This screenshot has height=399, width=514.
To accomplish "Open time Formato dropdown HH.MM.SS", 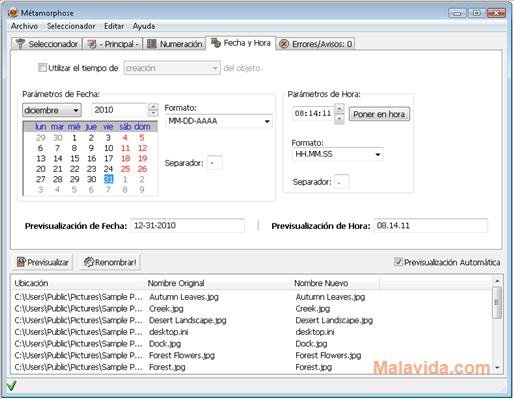I will click(337, 154).
